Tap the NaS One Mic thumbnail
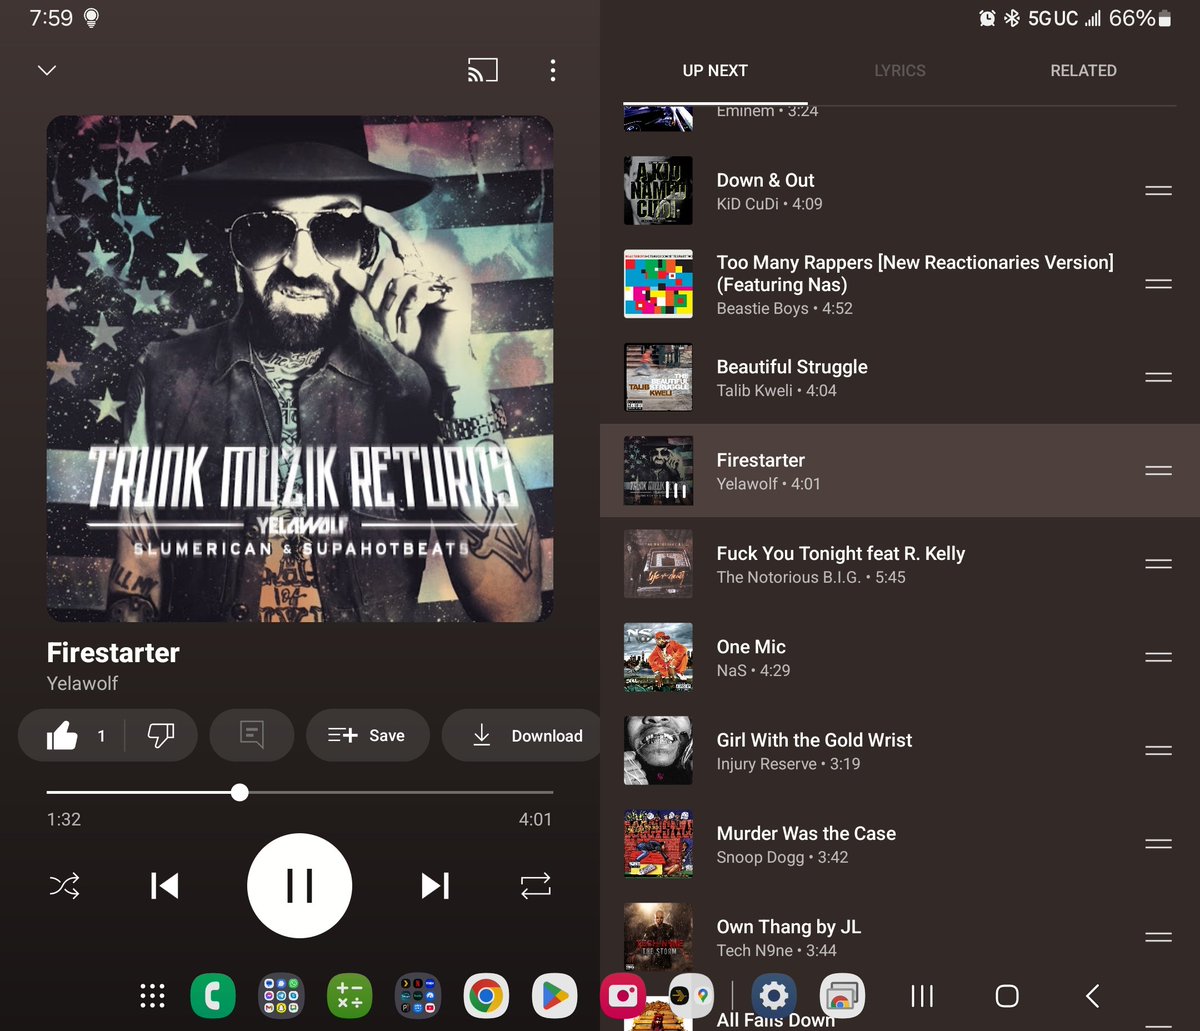The height and width of the screenshot is (1031, 1200). (658, 657)
